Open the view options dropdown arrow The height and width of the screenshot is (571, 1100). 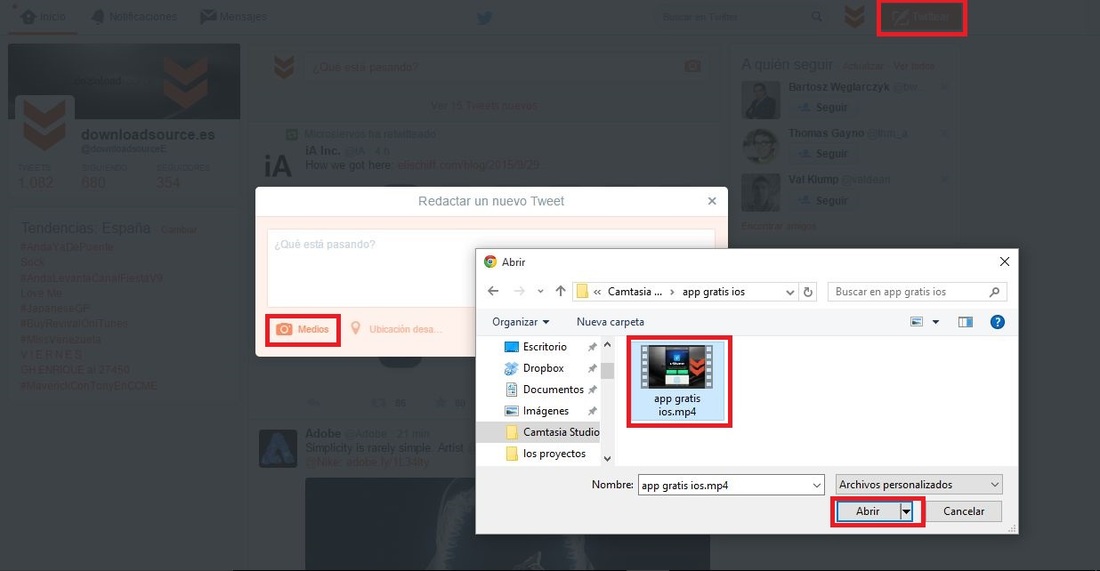[935, 322]
